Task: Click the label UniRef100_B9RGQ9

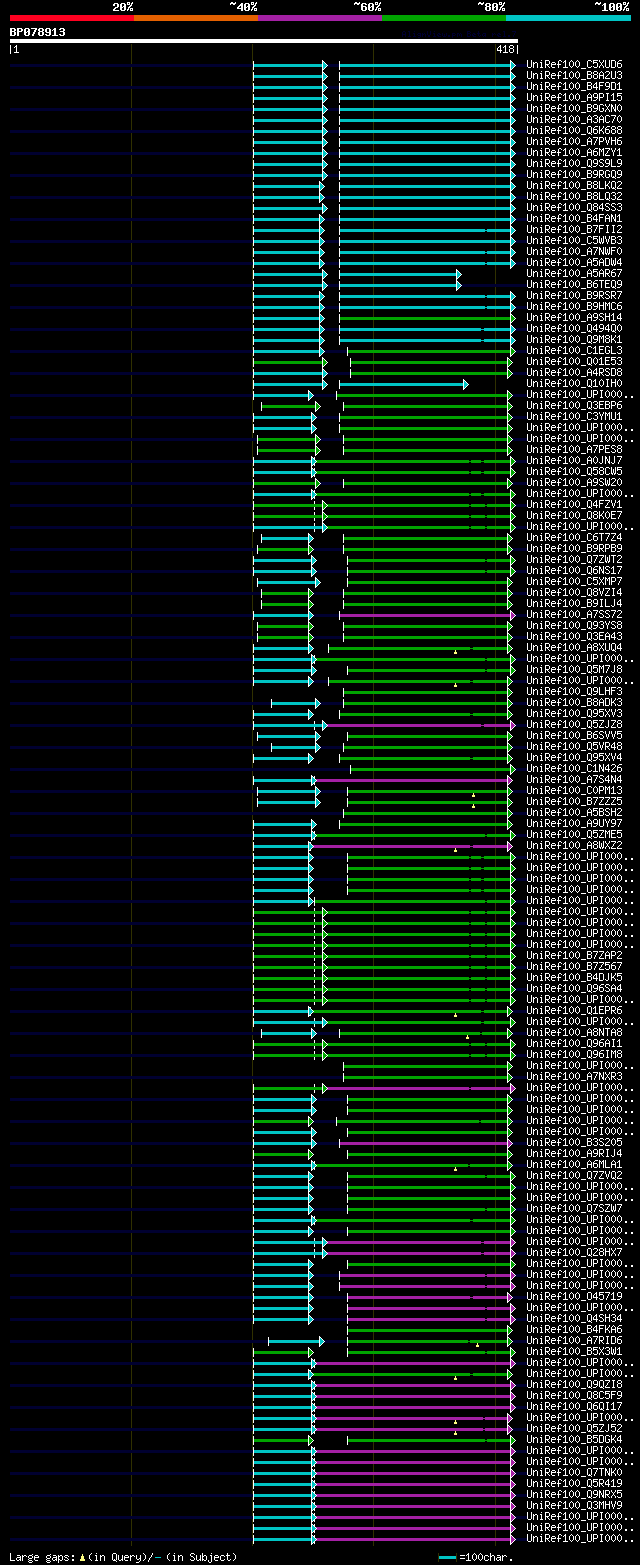Action: point(574,174)
